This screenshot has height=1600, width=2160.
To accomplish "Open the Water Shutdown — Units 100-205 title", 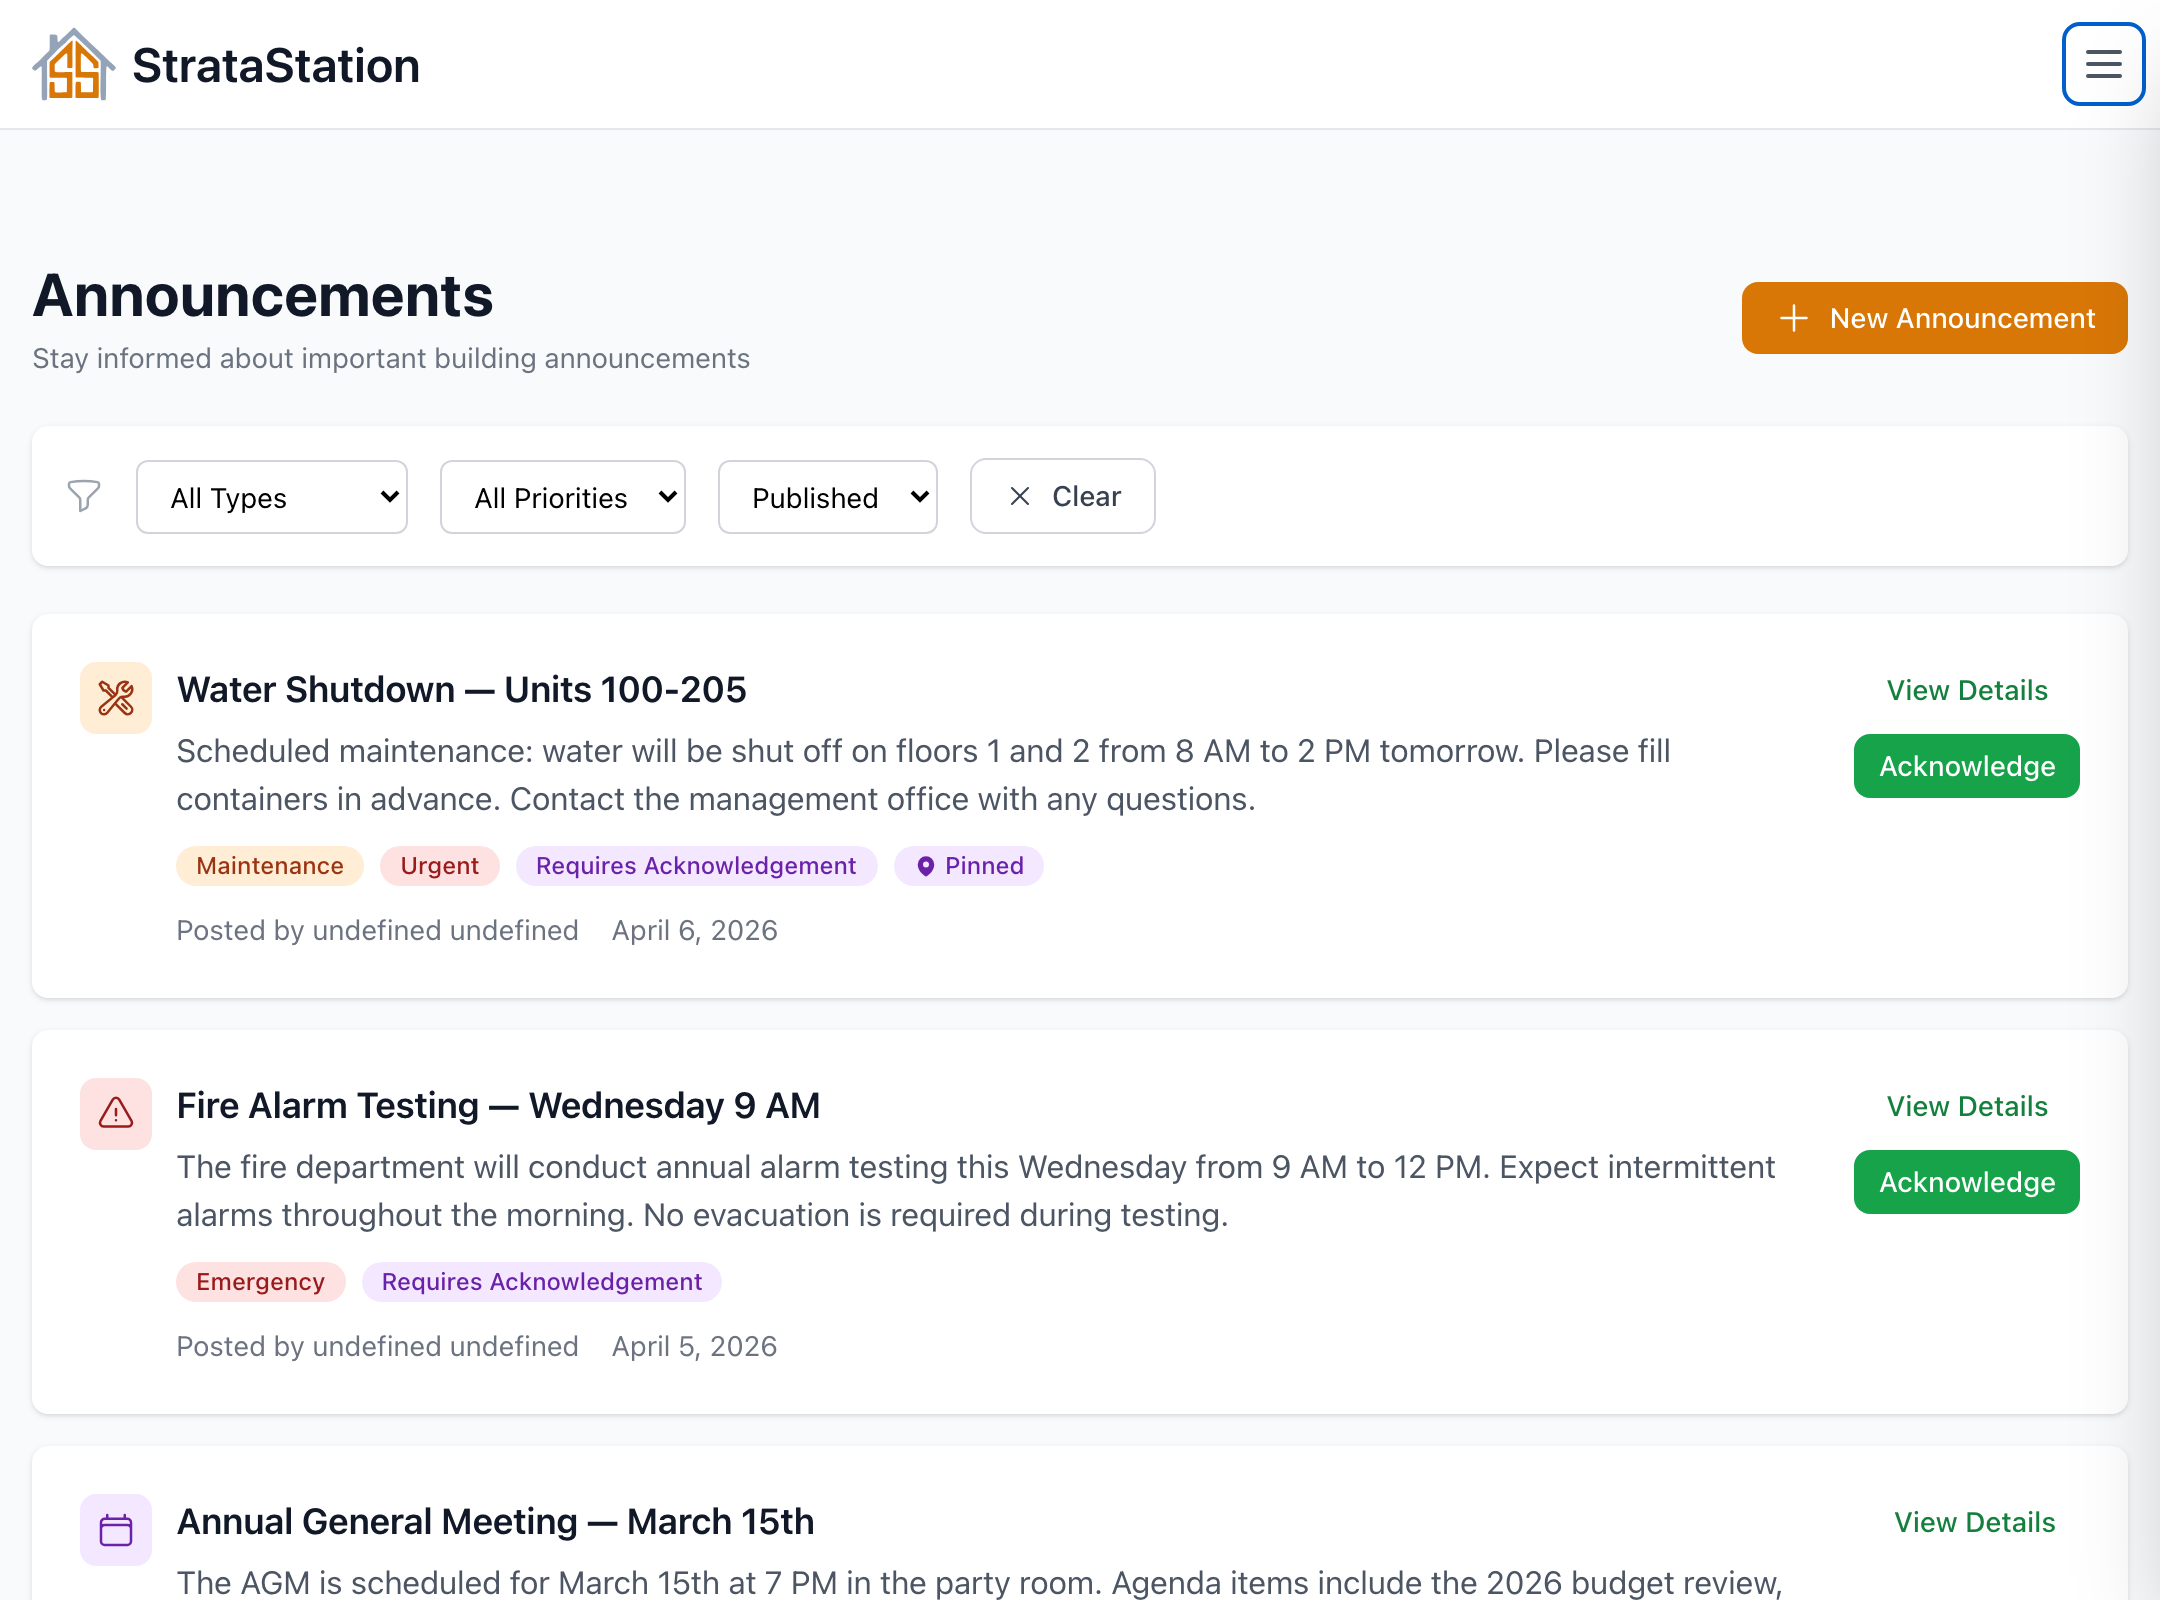I will 462,690.
